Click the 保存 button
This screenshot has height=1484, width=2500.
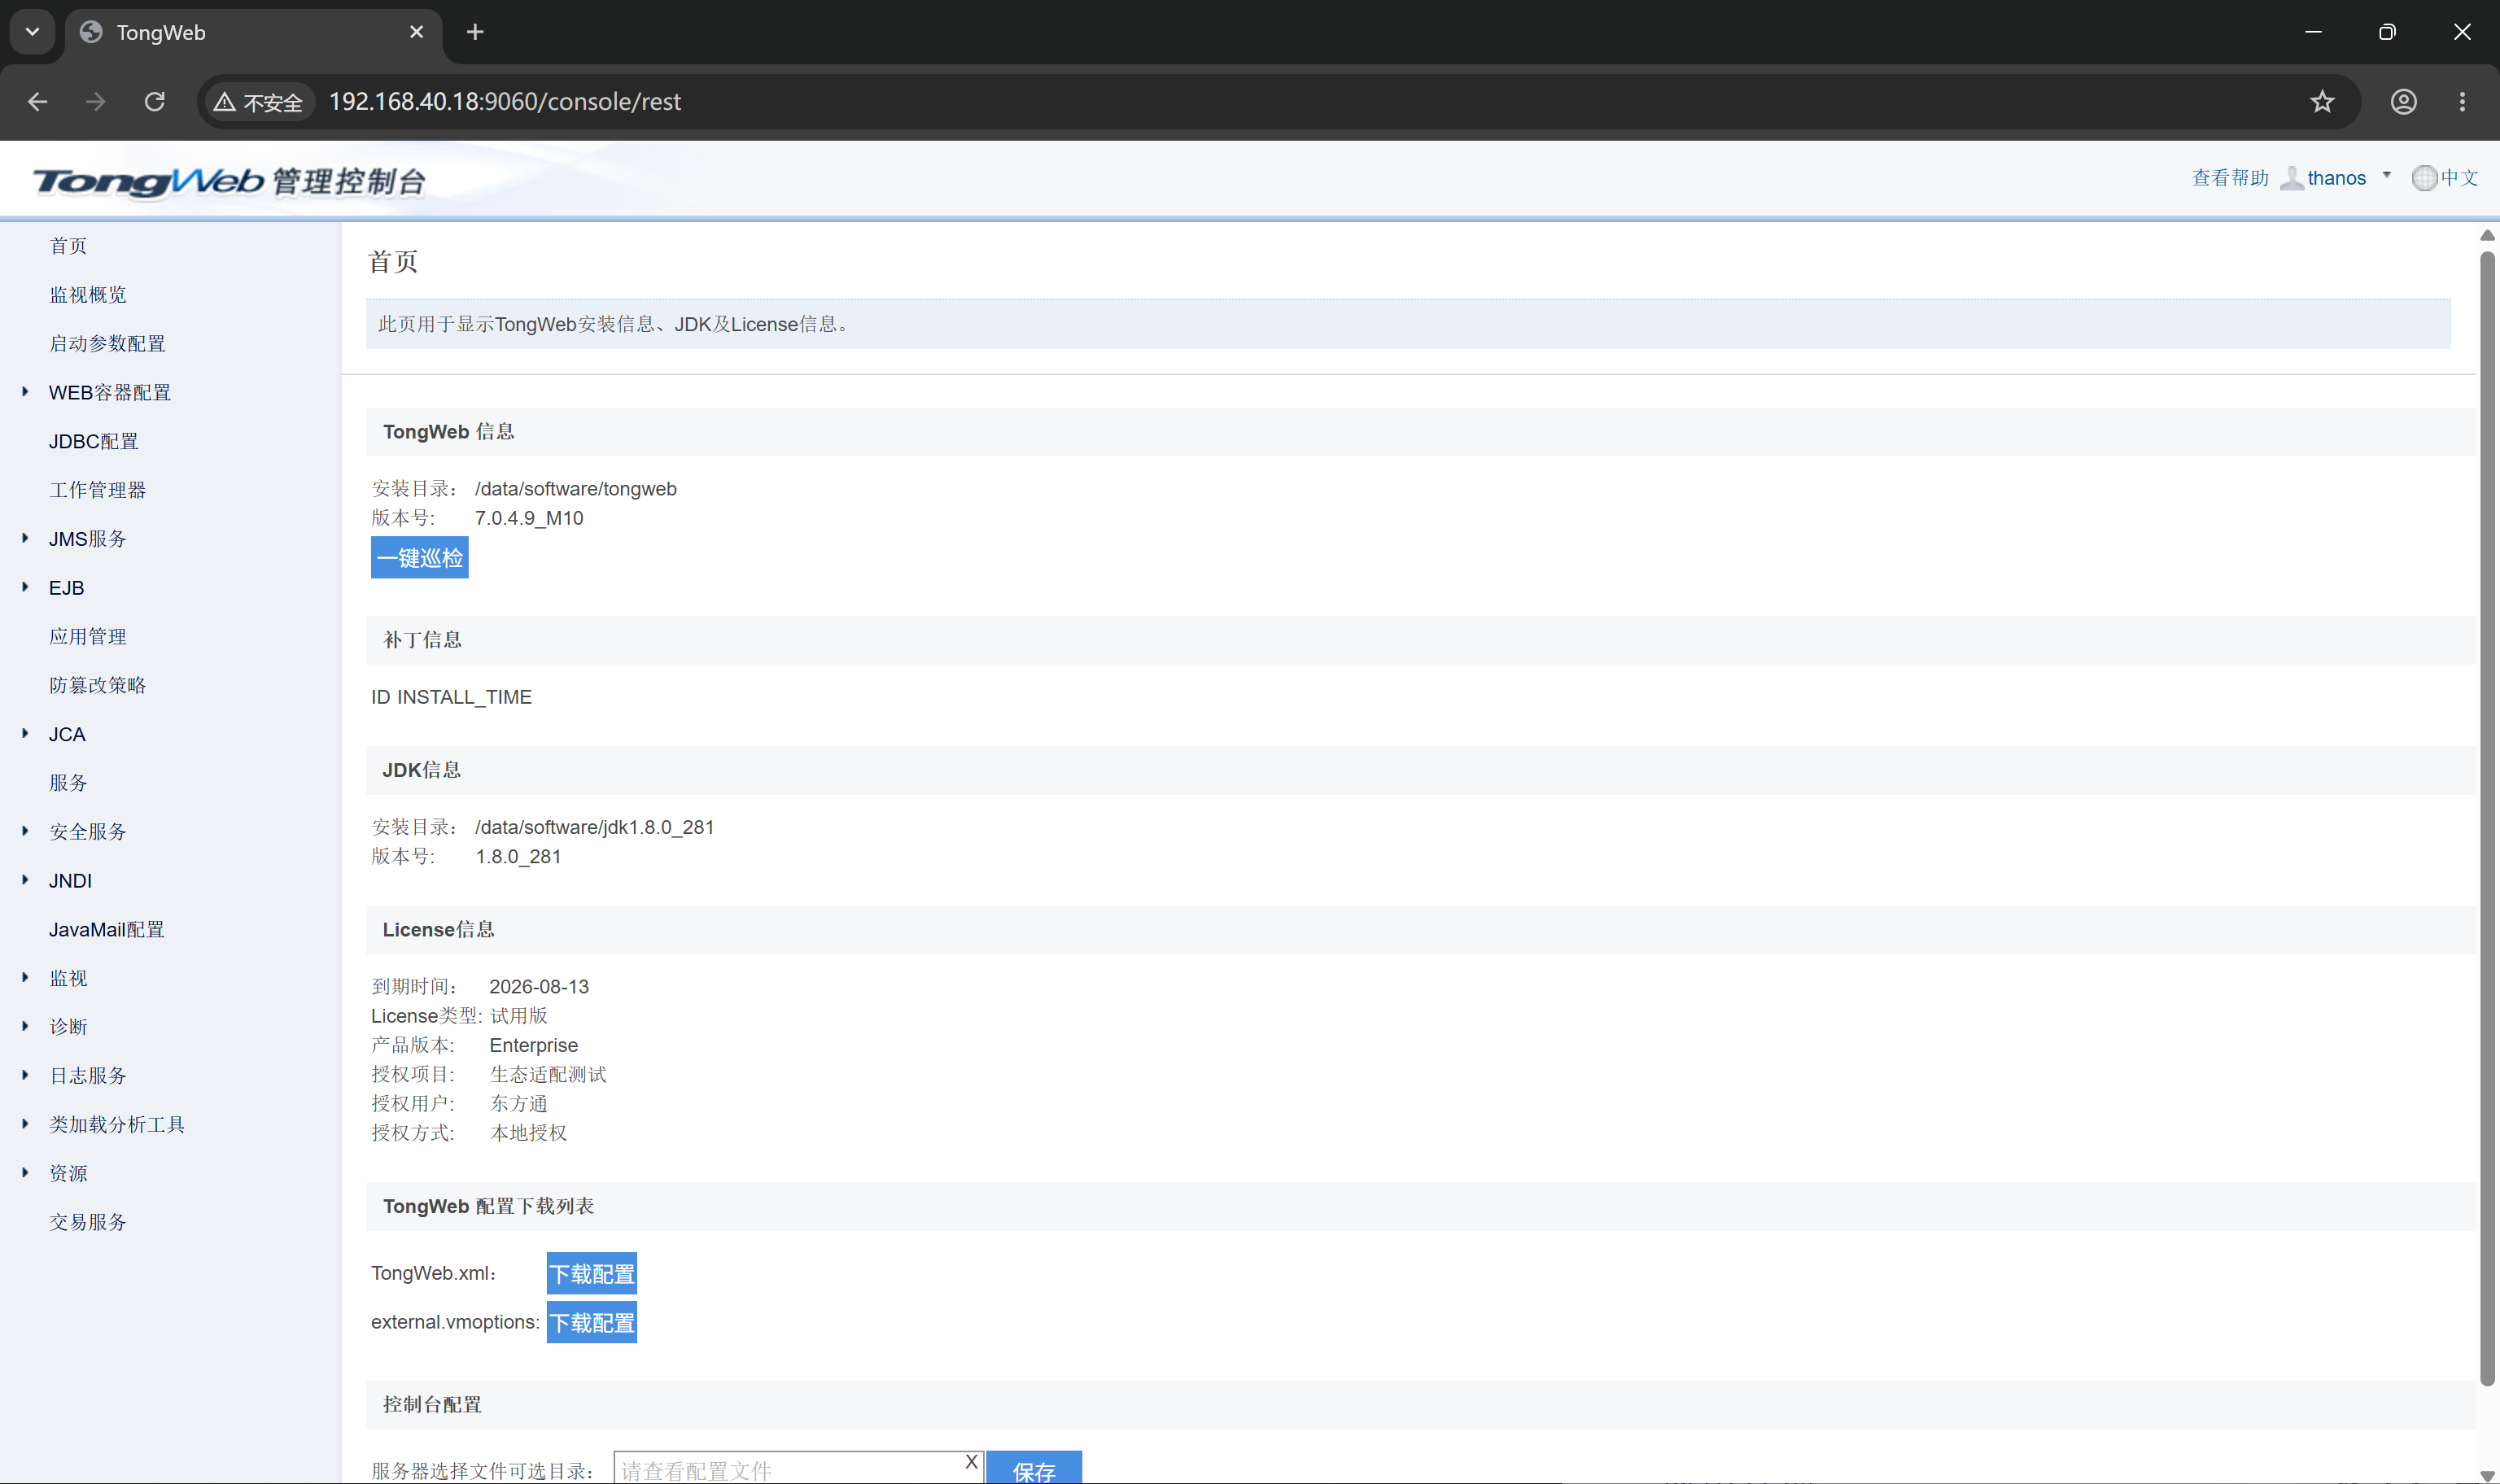click(x=1034, y=1468)
